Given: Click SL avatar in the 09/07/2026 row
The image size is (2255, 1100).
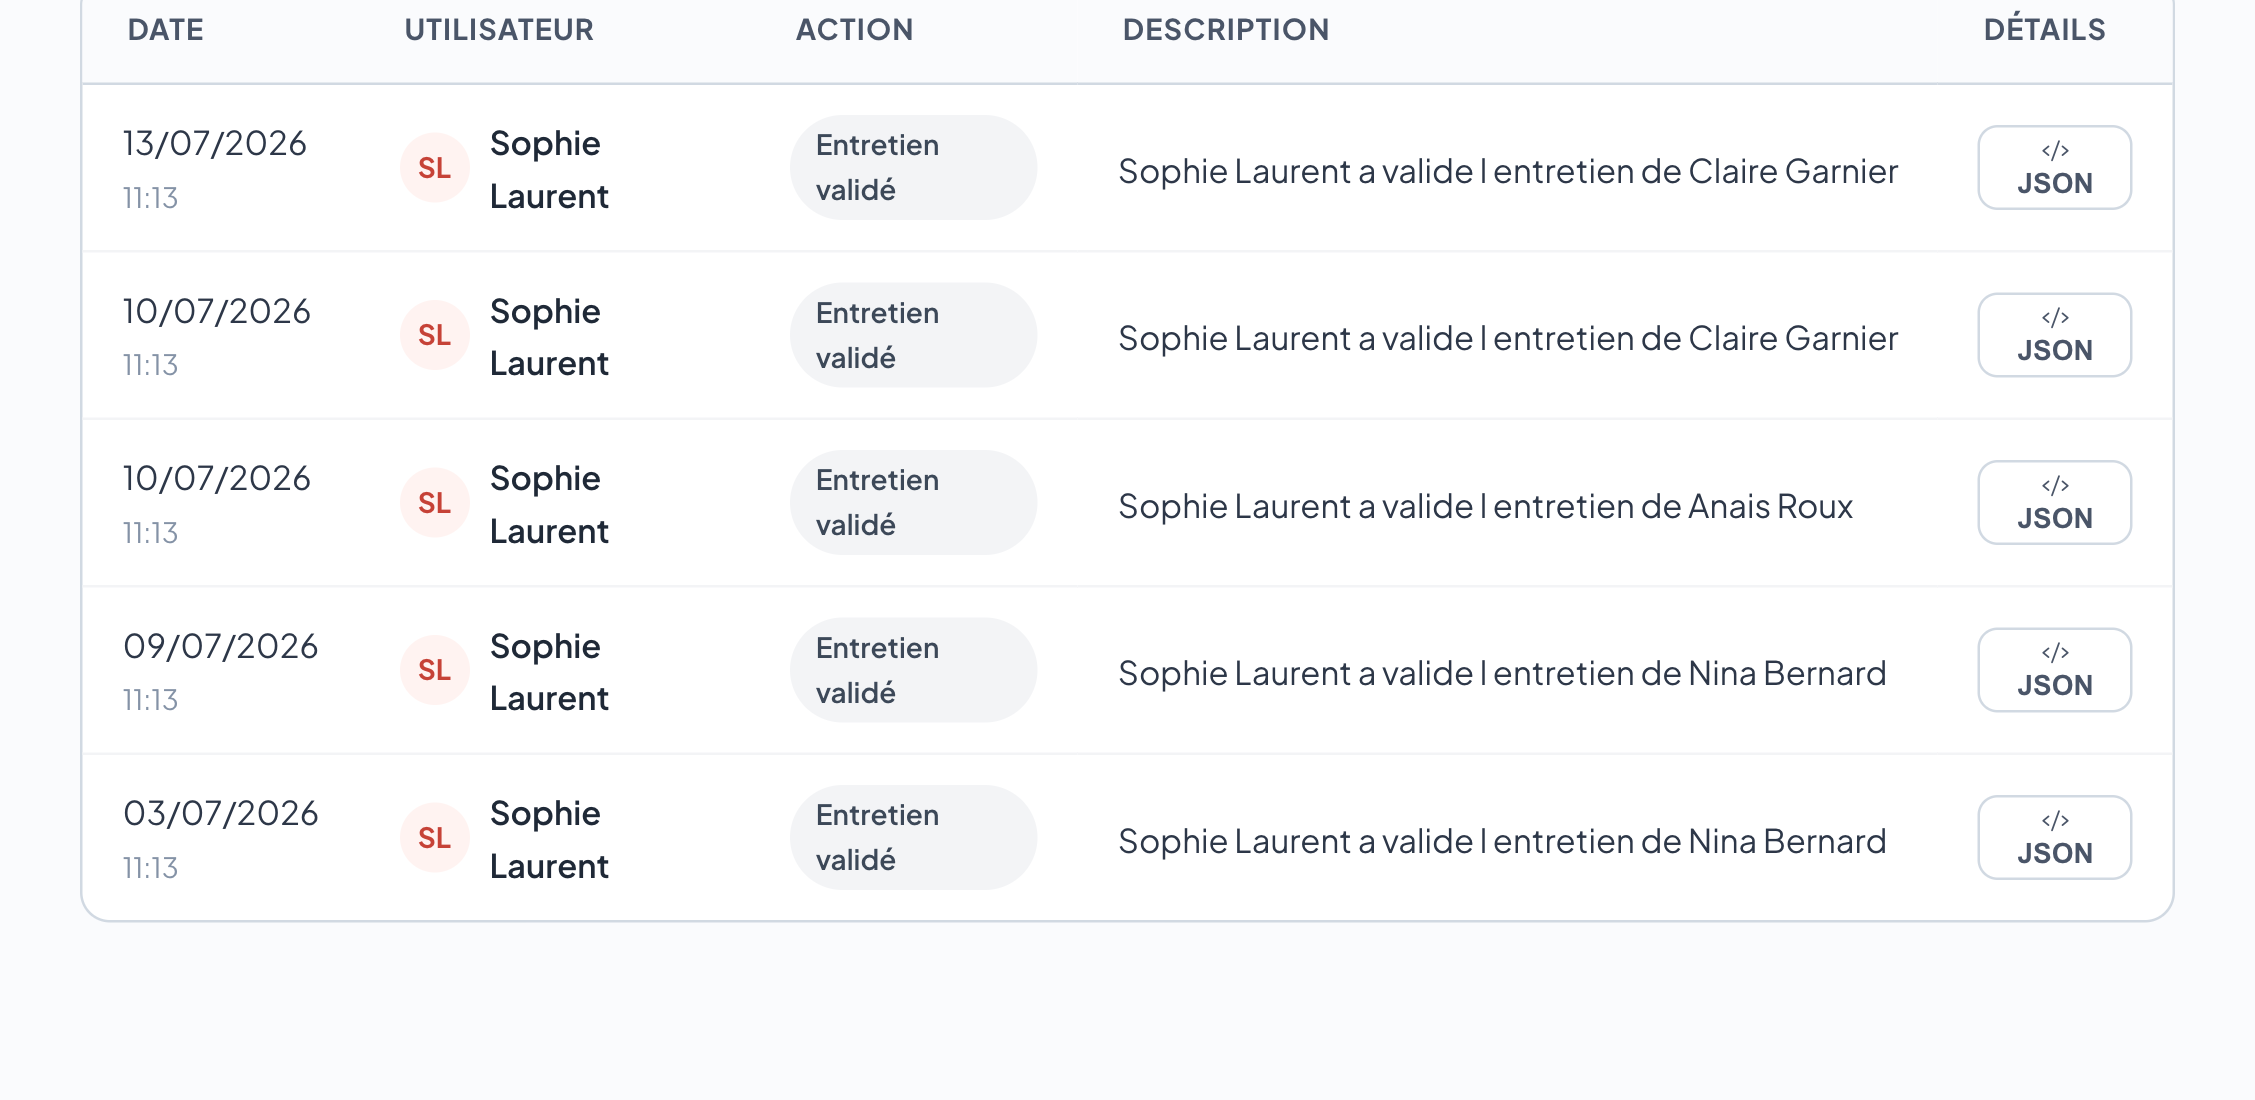Looking at the screenshot, I should click(x=435, y=670).
